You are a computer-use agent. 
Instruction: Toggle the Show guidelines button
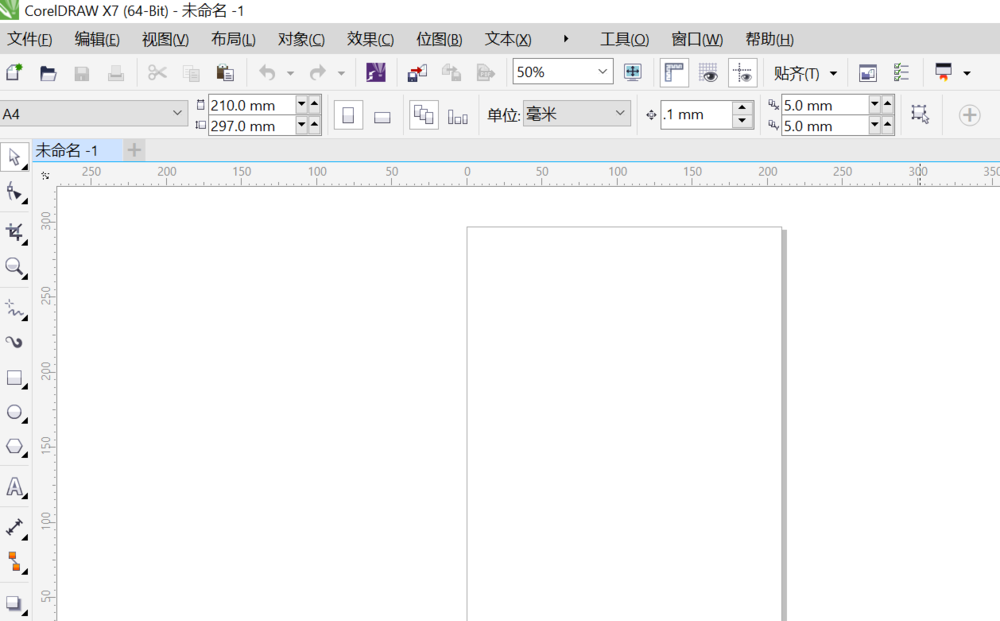click(742, 73)
